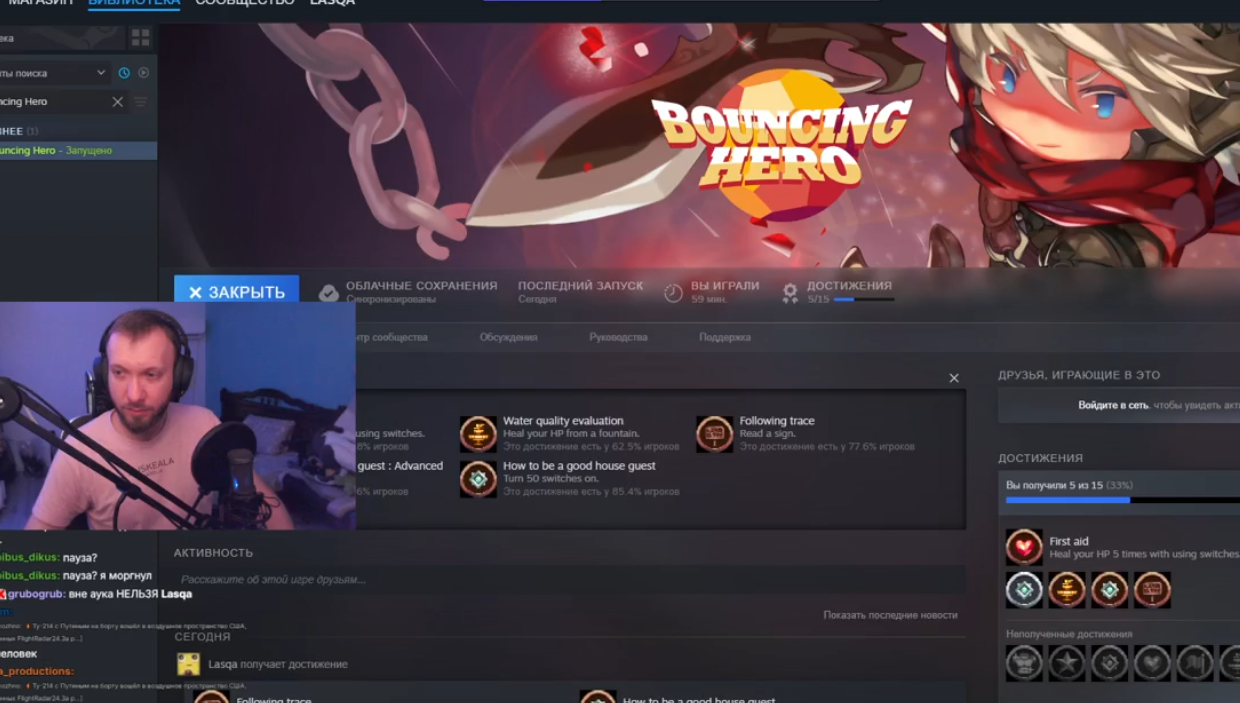Click Показать последние новости link
The width and height of the screenshot is (1240, 703).
tap(890, 615)
